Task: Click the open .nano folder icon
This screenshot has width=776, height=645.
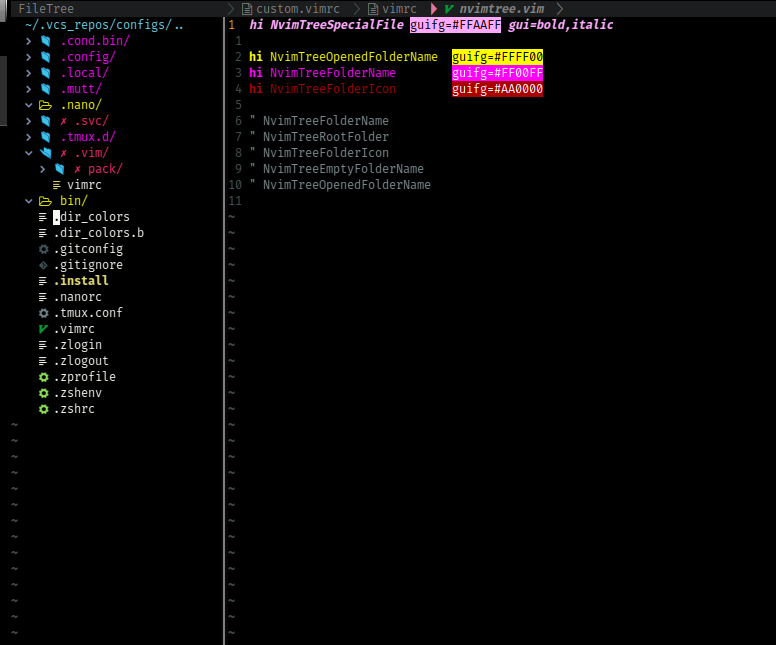Action: click(x=46, y=105)
